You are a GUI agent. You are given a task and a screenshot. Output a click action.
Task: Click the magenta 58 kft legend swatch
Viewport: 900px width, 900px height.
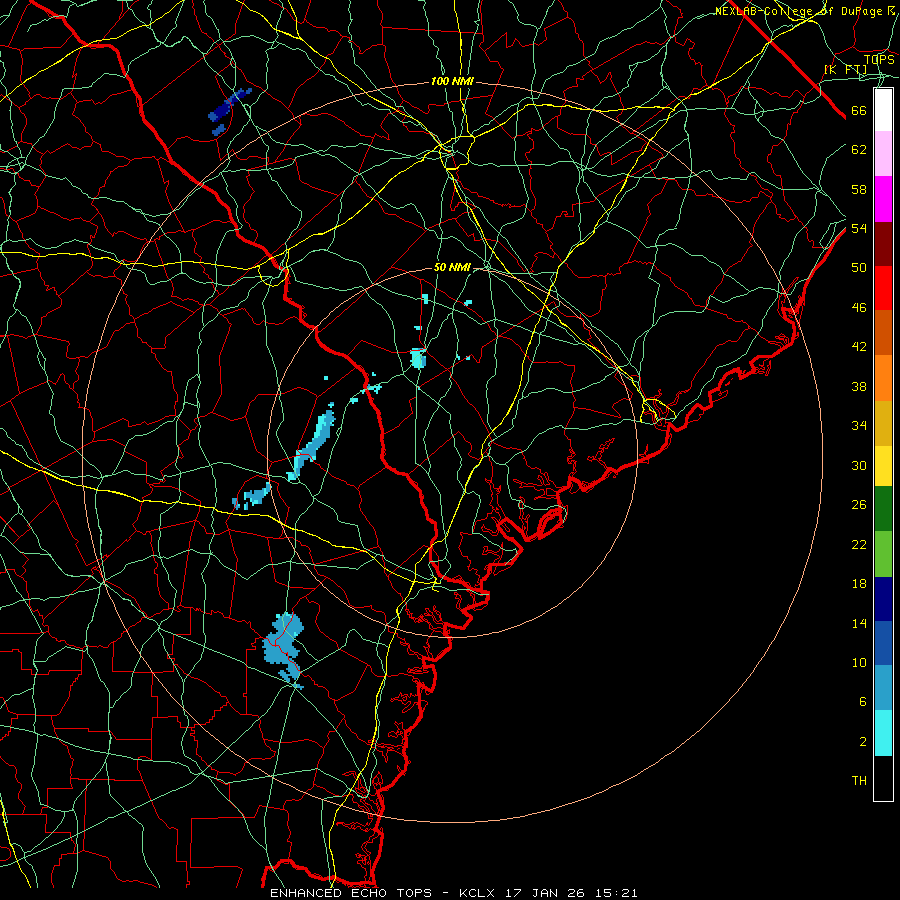click(883, 199)
